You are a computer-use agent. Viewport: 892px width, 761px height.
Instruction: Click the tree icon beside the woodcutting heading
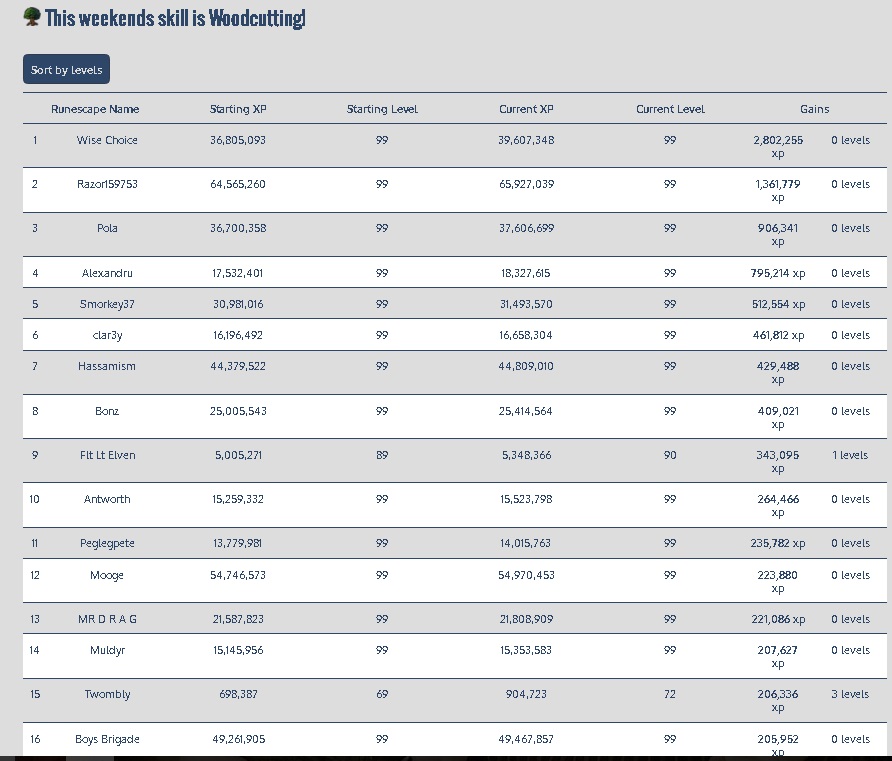(32, 17)
